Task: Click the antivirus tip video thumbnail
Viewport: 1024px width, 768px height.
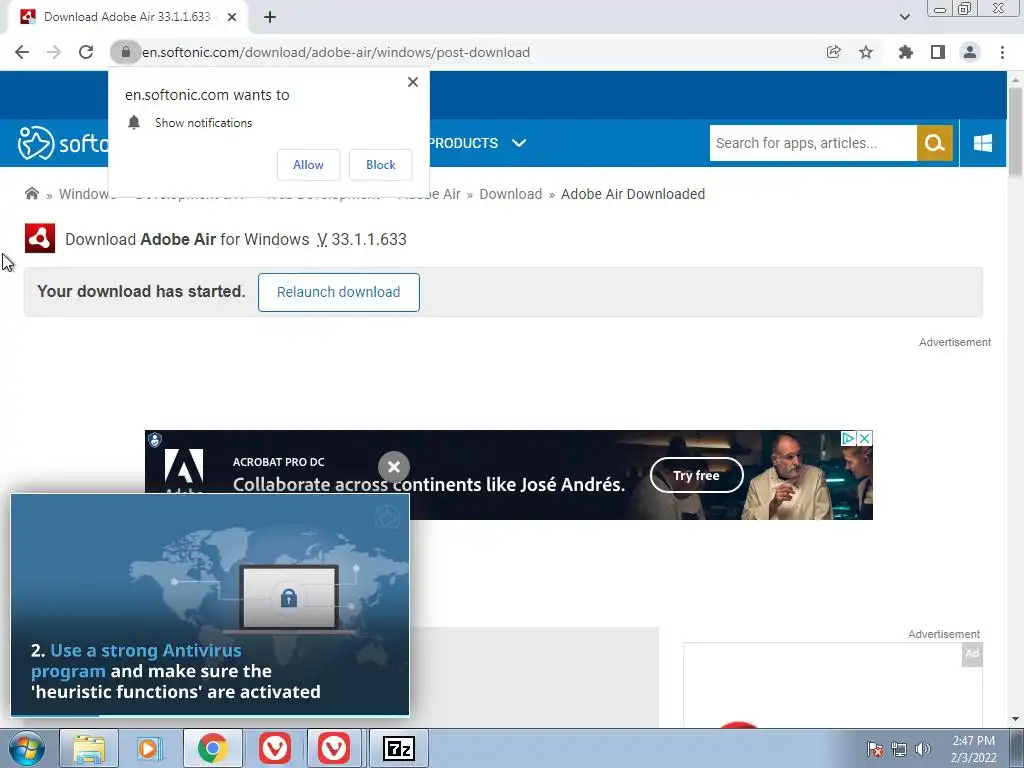Action: click(x=210, y=605)
